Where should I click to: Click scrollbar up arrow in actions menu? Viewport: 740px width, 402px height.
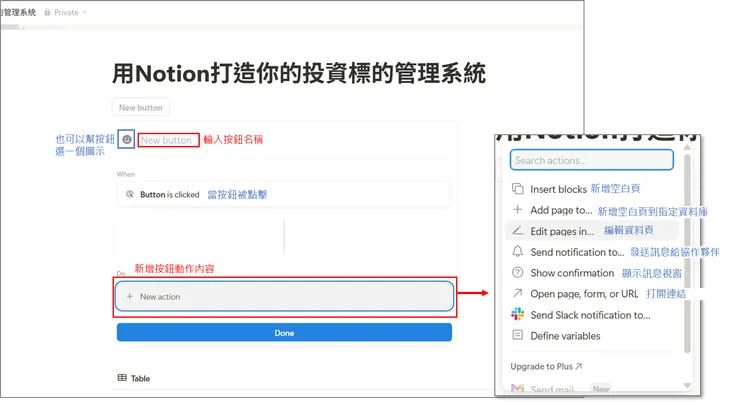(x=687, y=147)
